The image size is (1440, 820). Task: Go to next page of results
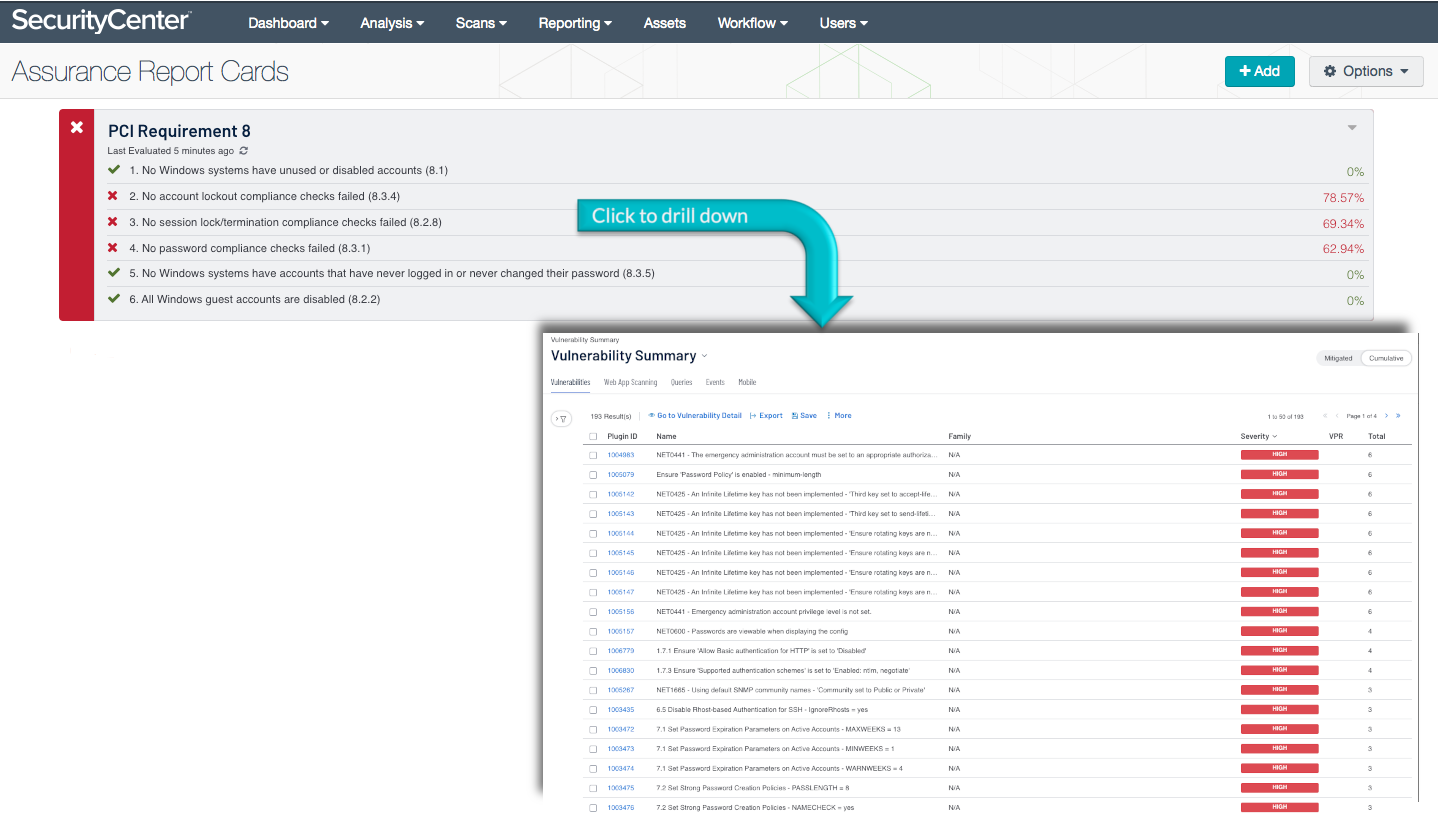[x=1386, y=416]
